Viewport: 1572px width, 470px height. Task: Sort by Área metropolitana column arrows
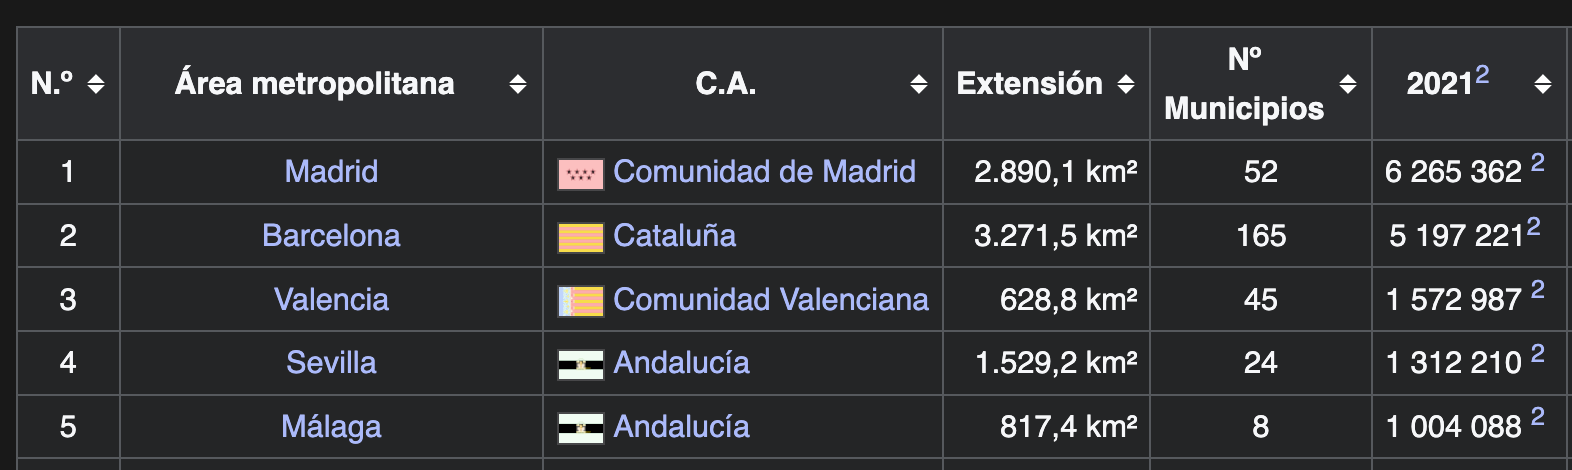[x=518, y=84]
